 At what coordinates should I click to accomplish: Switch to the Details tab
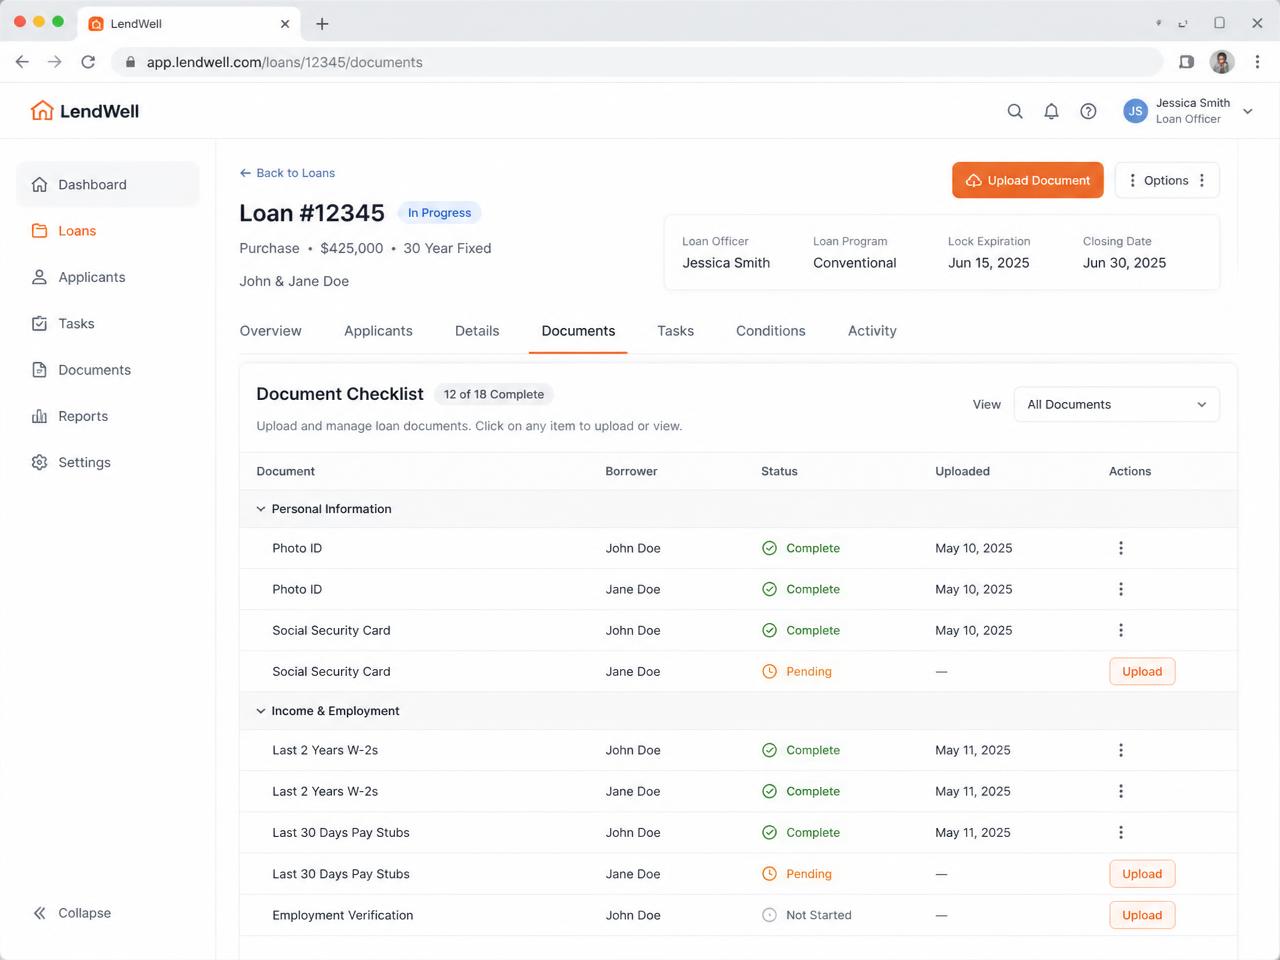point(477,331)
